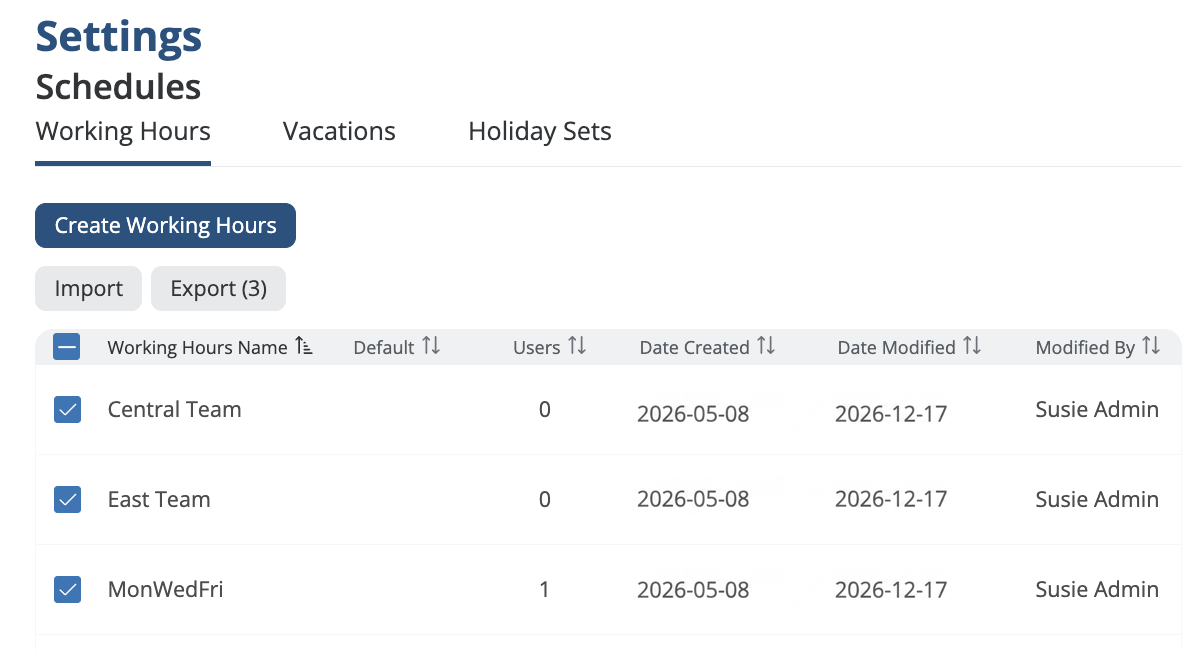Toggle the select-all header checkbox

click(67, 347)
